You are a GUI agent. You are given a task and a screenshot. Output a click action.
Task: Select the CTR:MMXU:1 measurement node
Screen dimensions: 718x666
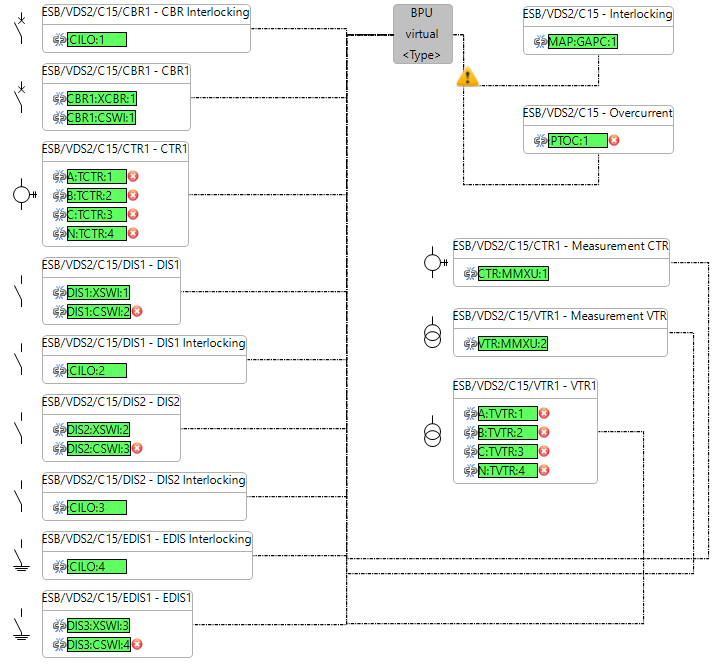pyautogui.click(x=512, y=273)
